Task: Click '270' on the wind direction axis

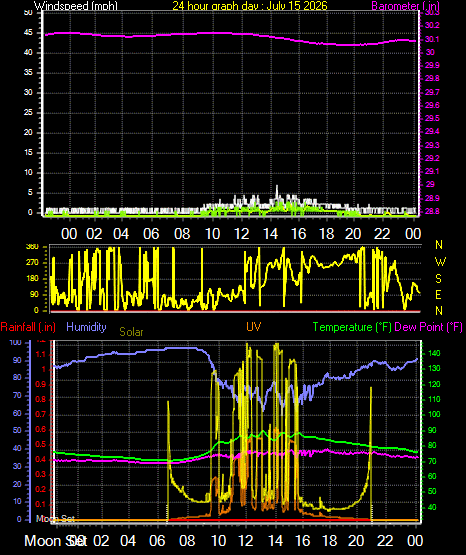Action: tap(32, 263)
